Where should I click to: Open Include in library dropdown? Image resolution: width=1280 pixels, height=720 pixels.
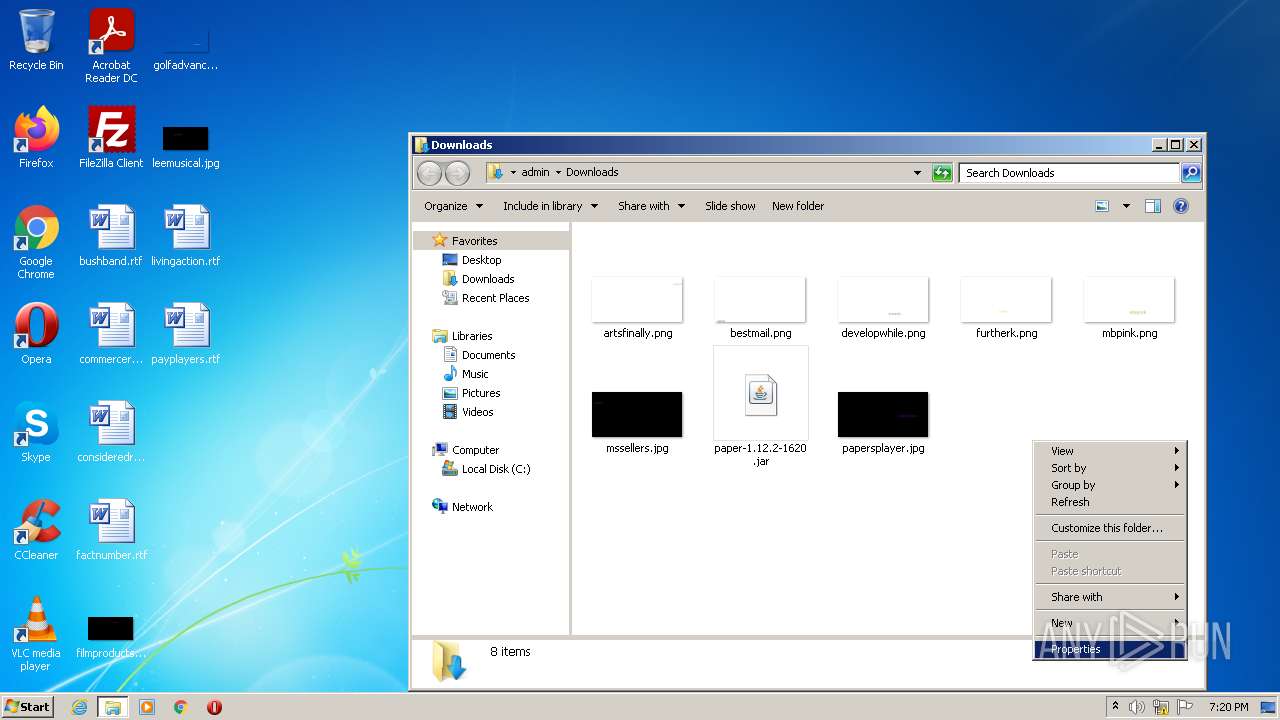tap(550, 206)
